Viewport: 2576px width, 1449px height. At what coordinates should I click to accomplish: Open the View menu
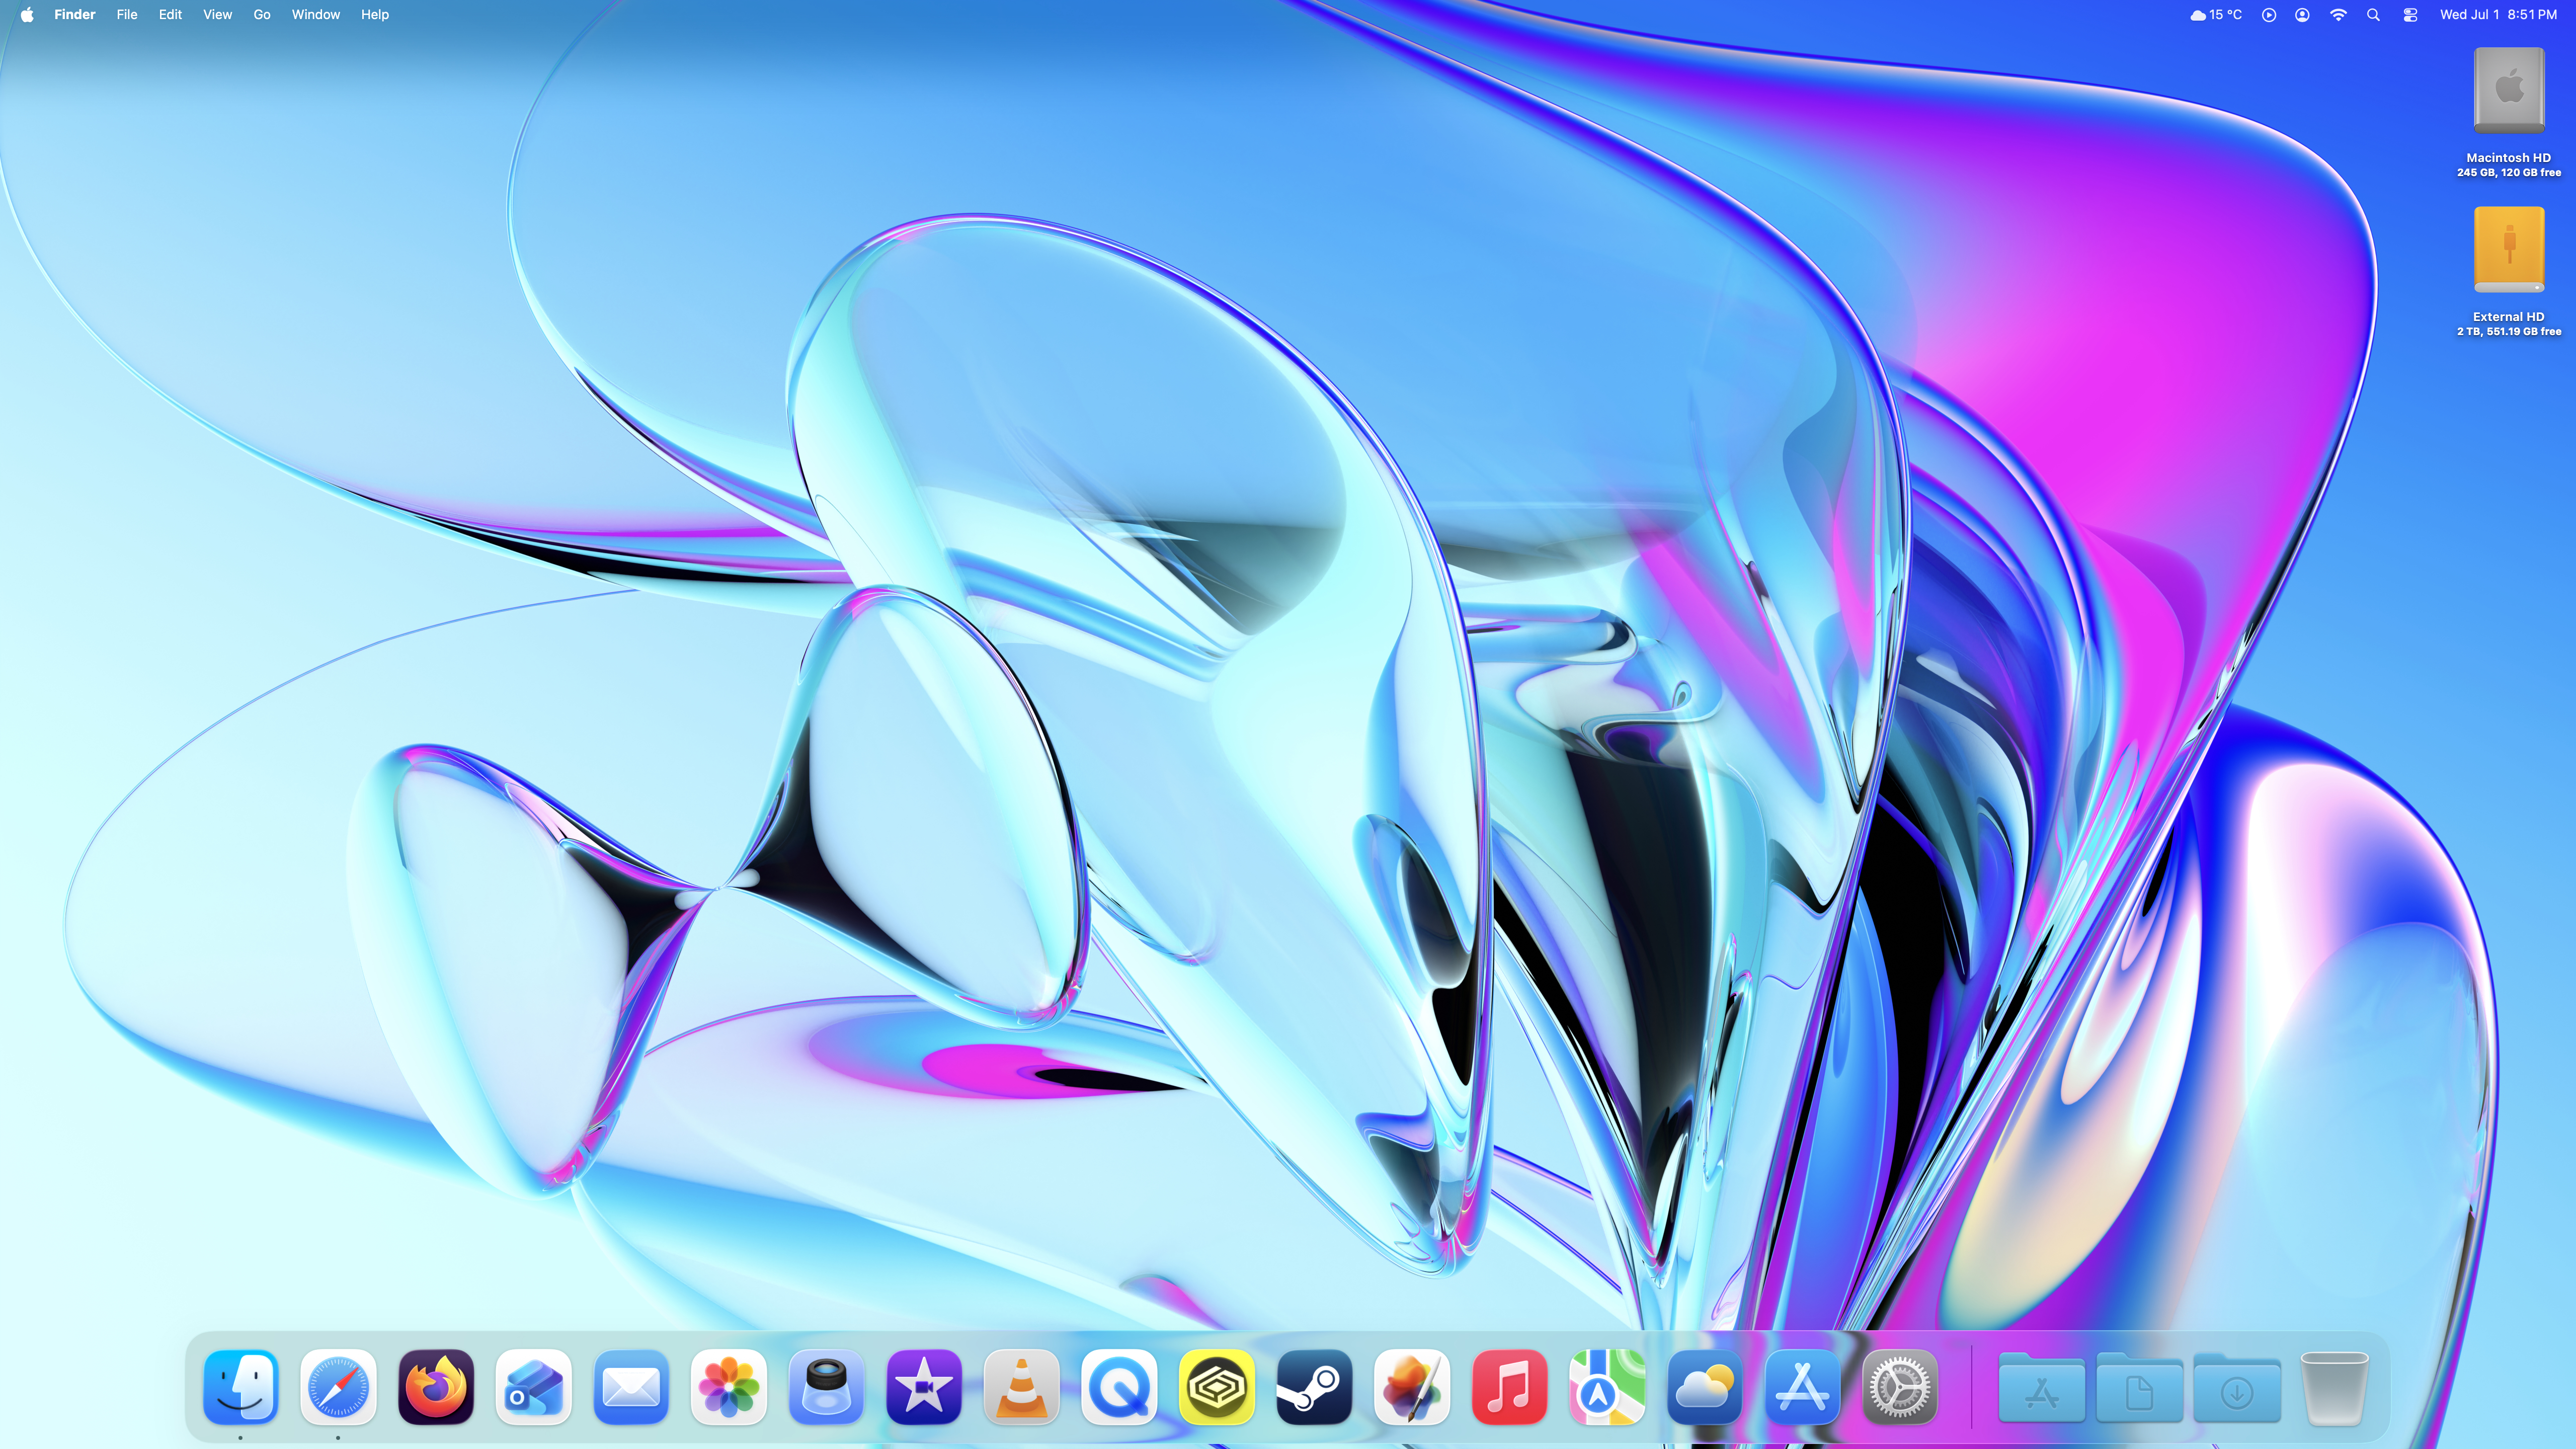pos(217,15)
